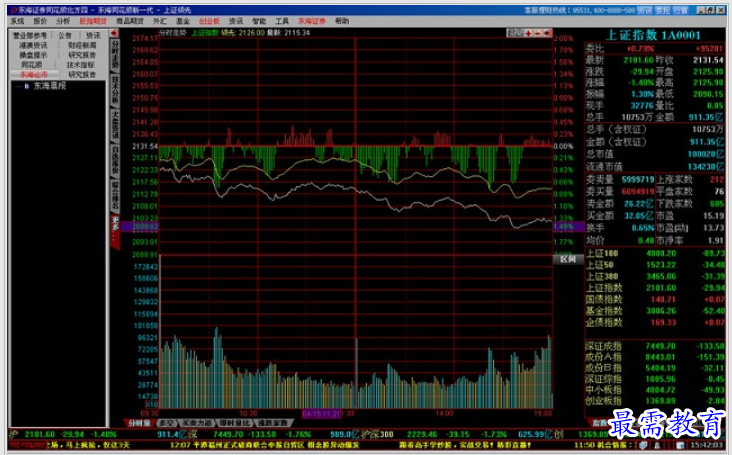
Task: Select 同花顺 tab in left panel
Action: [x=32, y=65]
